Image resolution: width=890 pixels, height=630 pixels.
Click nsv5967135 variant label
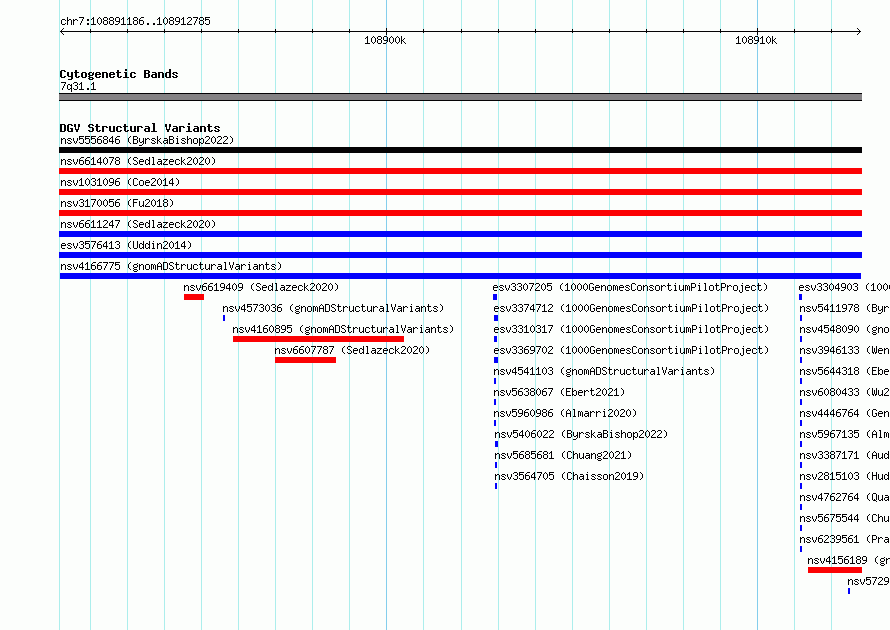pyautogui.click(x=844, y=434)
